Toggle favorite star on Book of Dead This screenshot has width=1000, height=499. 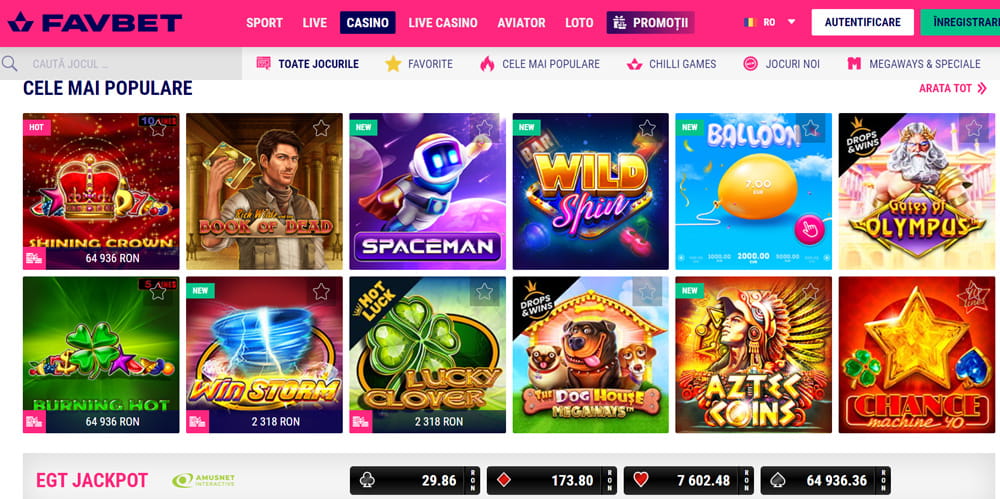(x=321, y=128)
